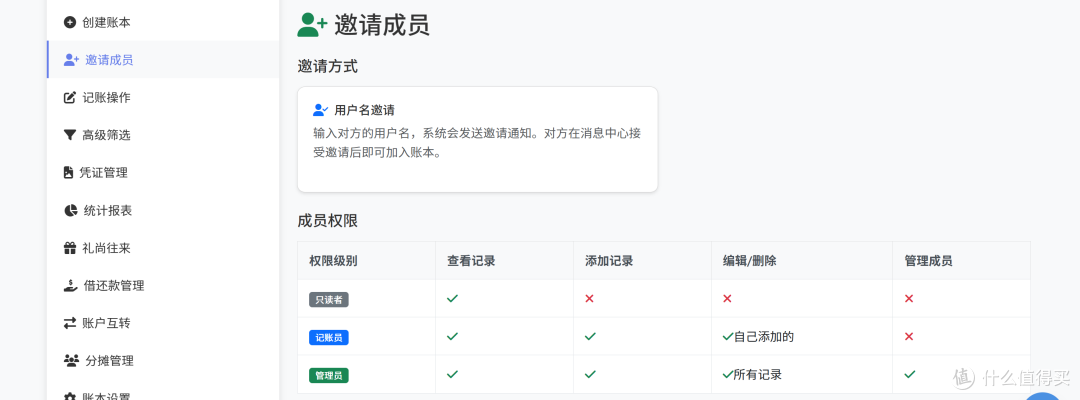
Task: Click red cross under 管理成员 for 只读者
Action: (x=909, y=299)
